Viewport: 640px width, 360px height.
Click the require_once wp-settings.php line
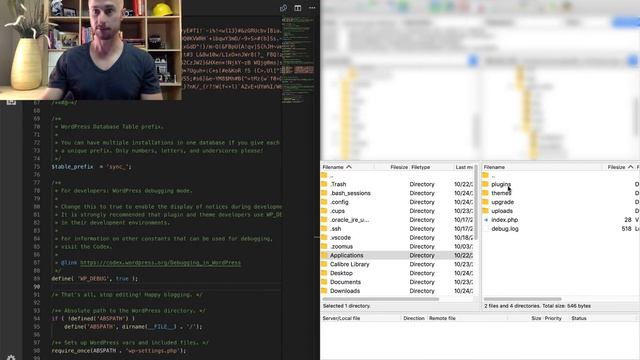(119, 351)
